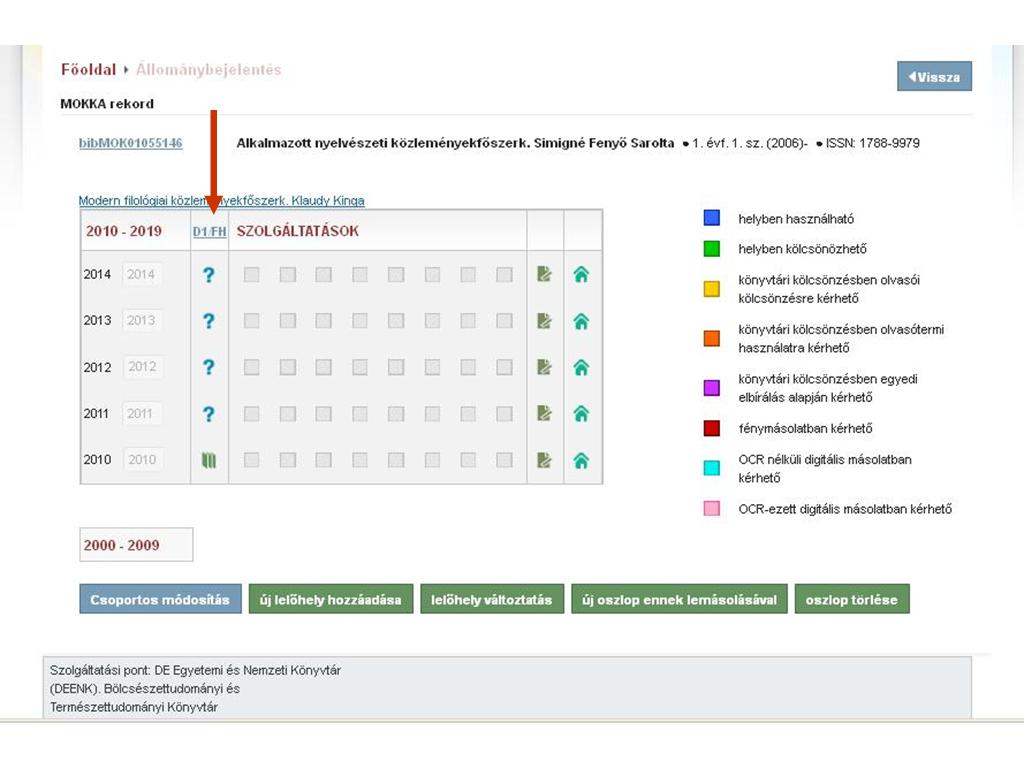The width and height of the screenshot is (1024, 768).
Task: Click the edit note icon in 2014 row
Action: click(x=544, y=274)
